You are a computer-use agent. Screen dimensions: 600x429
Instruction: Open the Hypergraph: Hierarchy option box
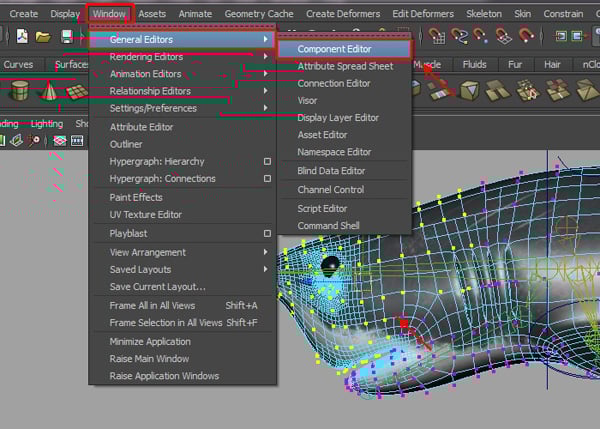coord(267,162)
